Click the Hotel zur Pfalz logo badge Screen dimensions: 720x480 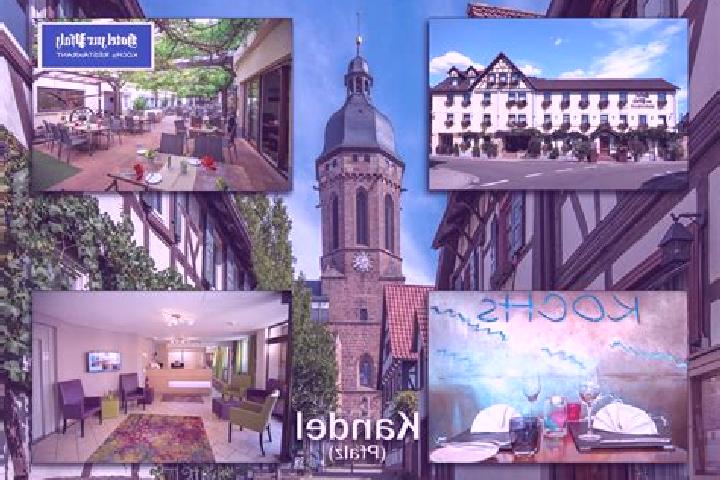[96, 45]
